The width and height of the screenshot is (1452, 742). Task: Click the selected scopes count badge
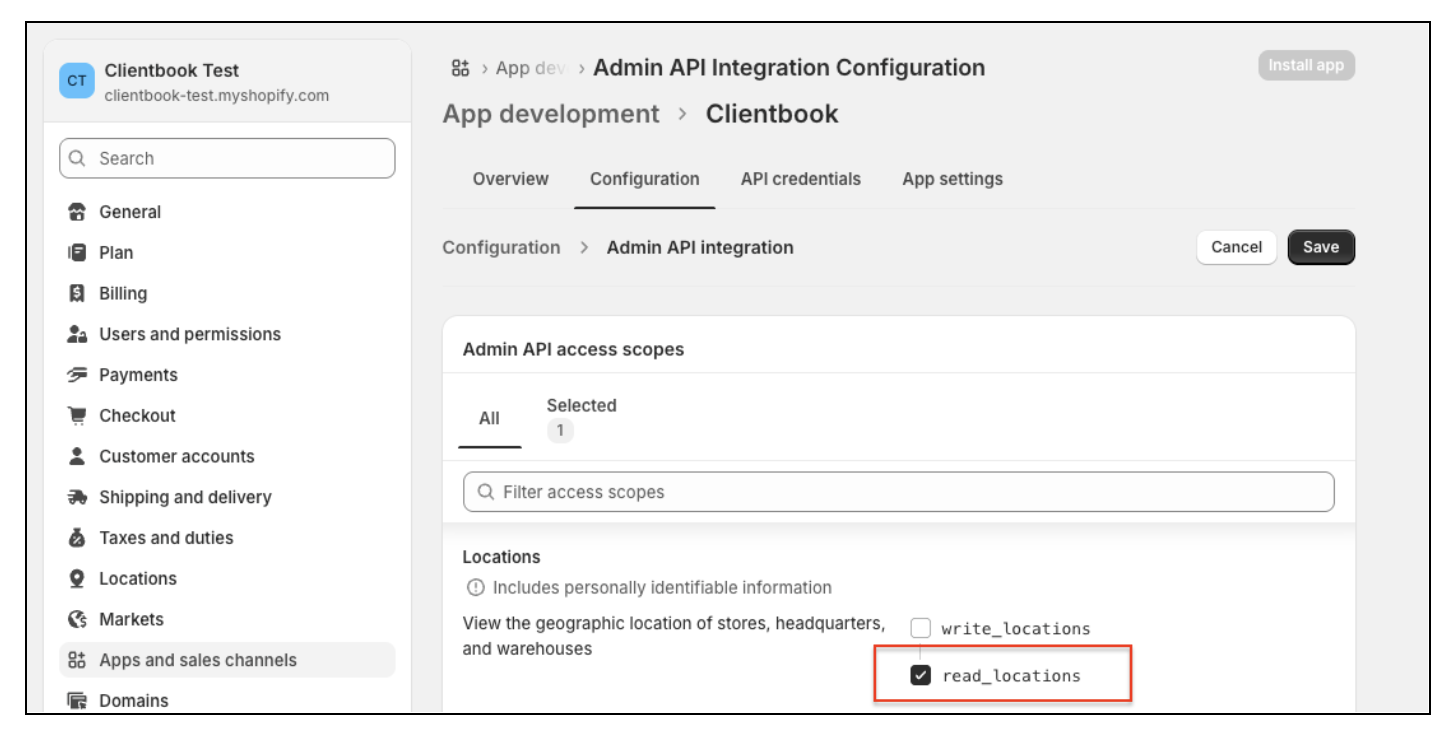(560, 431)
